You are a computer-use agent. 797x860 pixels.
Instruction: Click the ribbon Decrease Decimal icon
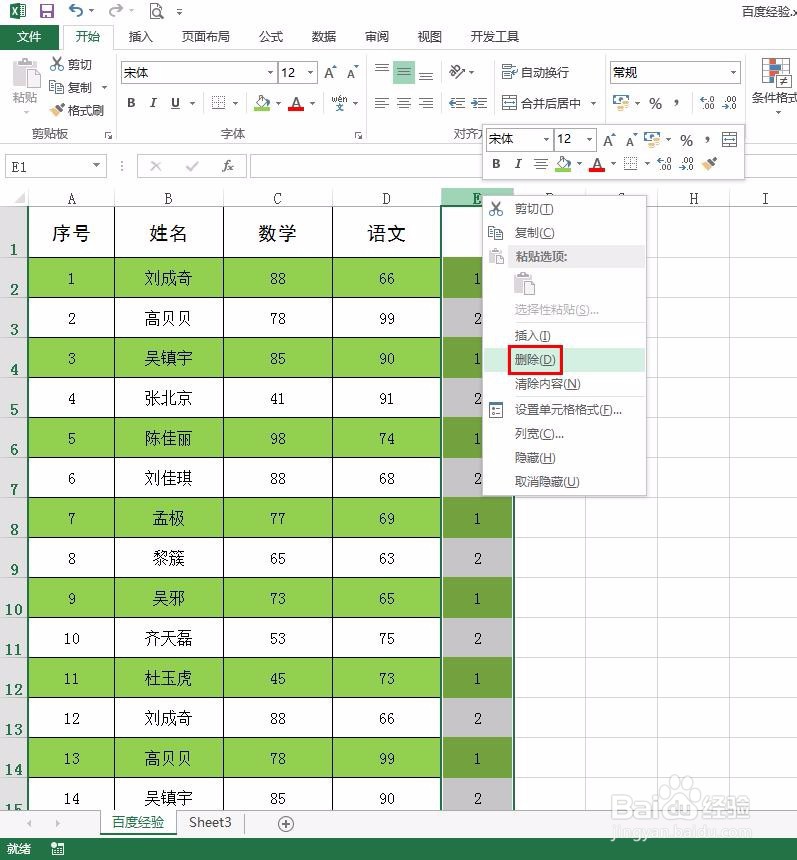click(x=730, y=103)
